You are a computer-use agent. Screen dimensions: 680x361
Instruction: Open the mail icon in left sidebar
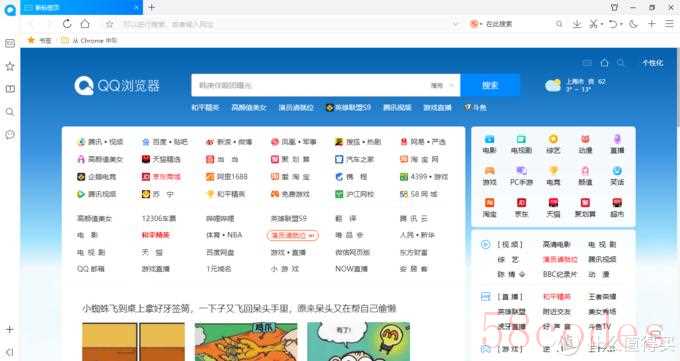(x=10, y=43)
